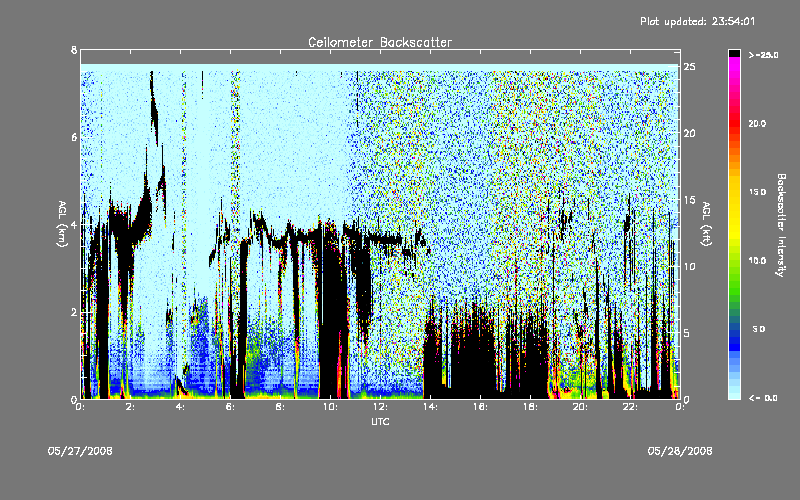Click the end date 05/28/2008 label

pos(680,451)
